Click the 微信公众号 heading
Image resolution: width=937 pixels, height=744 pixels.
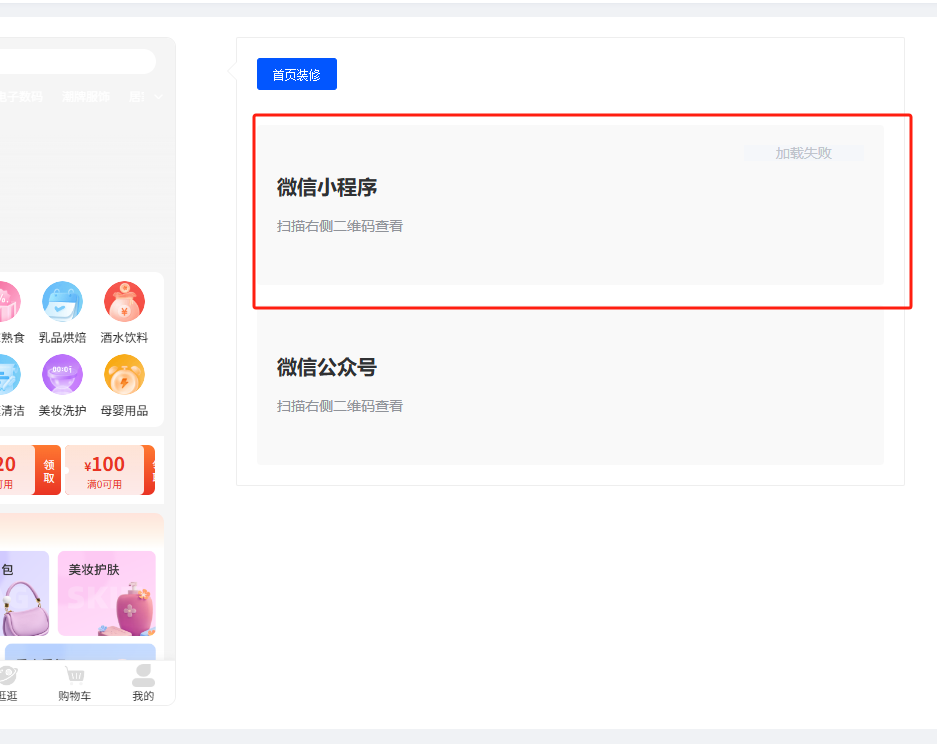click(327, 368)
